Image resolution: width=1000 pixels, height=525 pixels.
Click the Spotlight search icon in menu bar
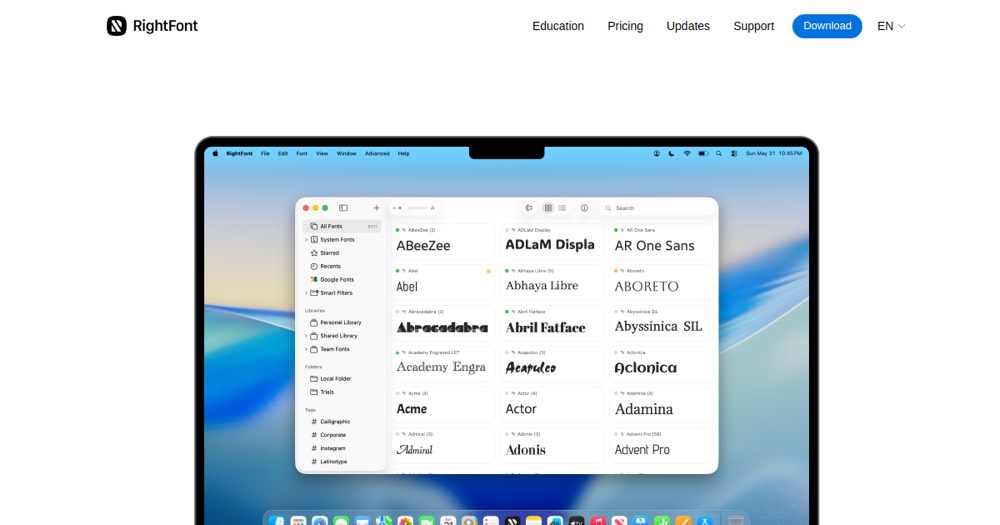pyautogui.click(x=719, y=154)
